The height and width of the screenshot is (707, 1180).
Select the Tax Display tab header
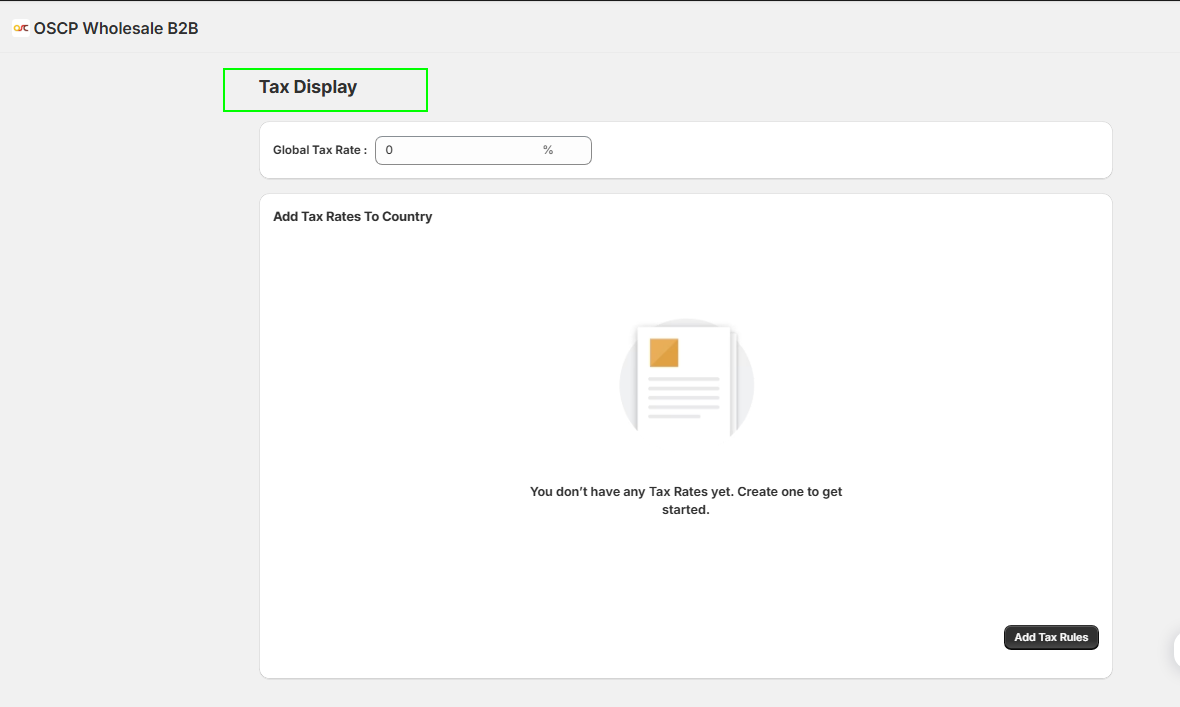308,86
